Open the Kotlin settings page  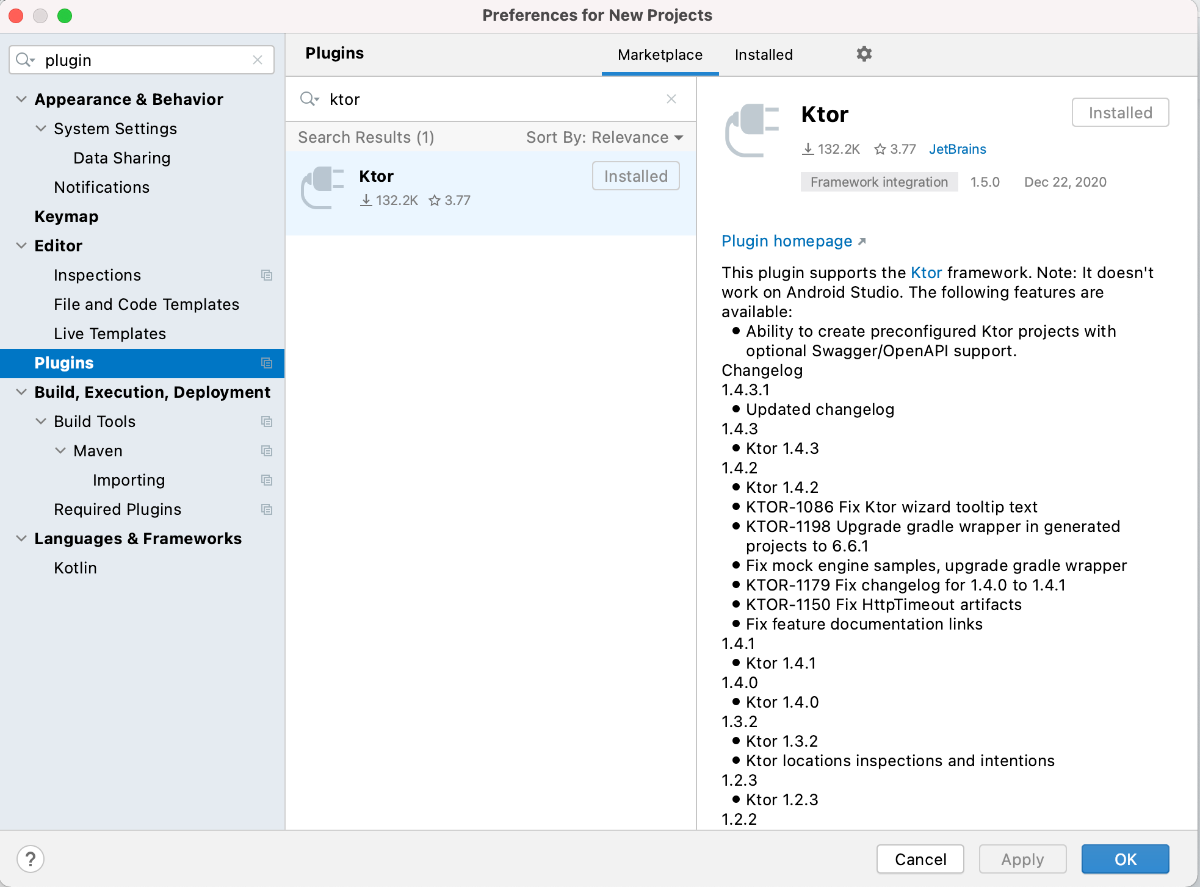75,567
